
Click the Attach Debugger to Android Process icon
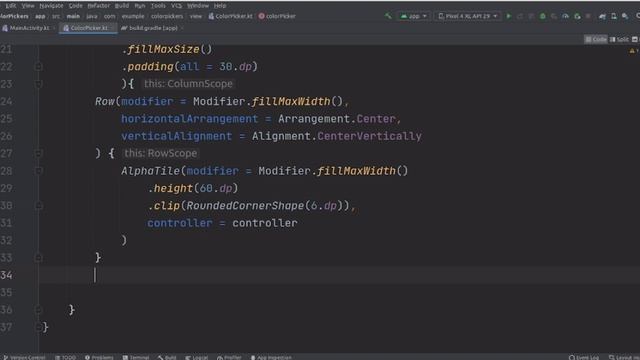click(577, 16)
